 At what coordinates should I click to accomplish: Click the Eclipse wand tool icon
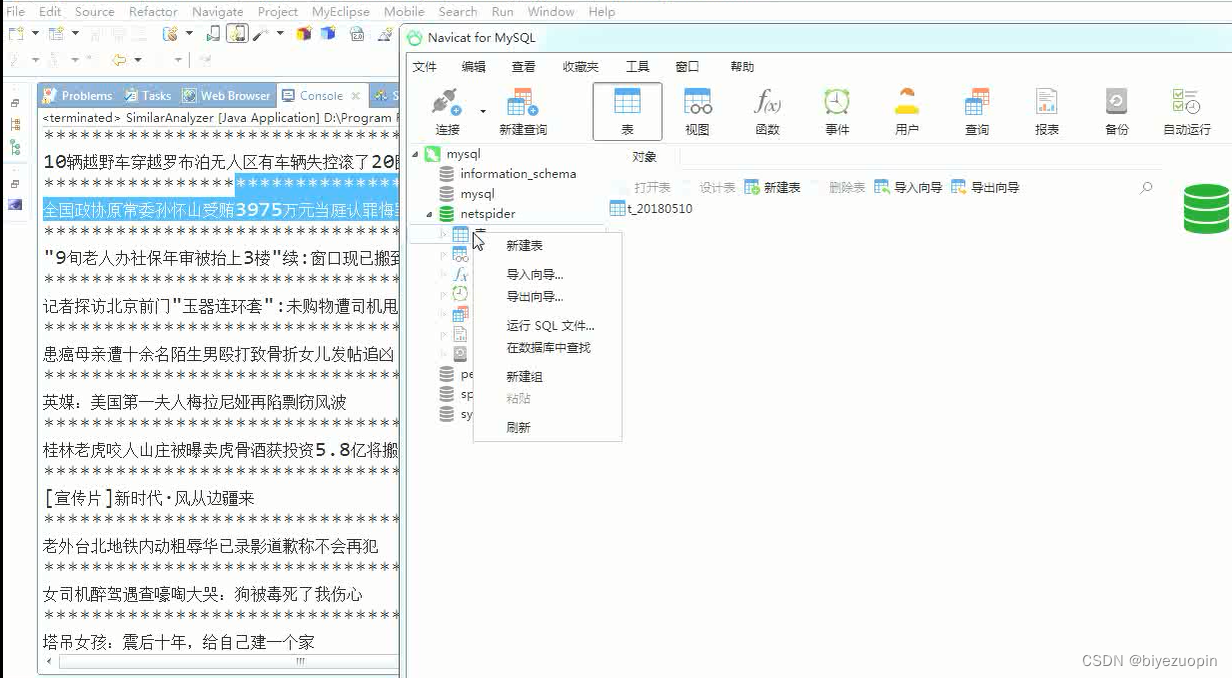[261, 33]
